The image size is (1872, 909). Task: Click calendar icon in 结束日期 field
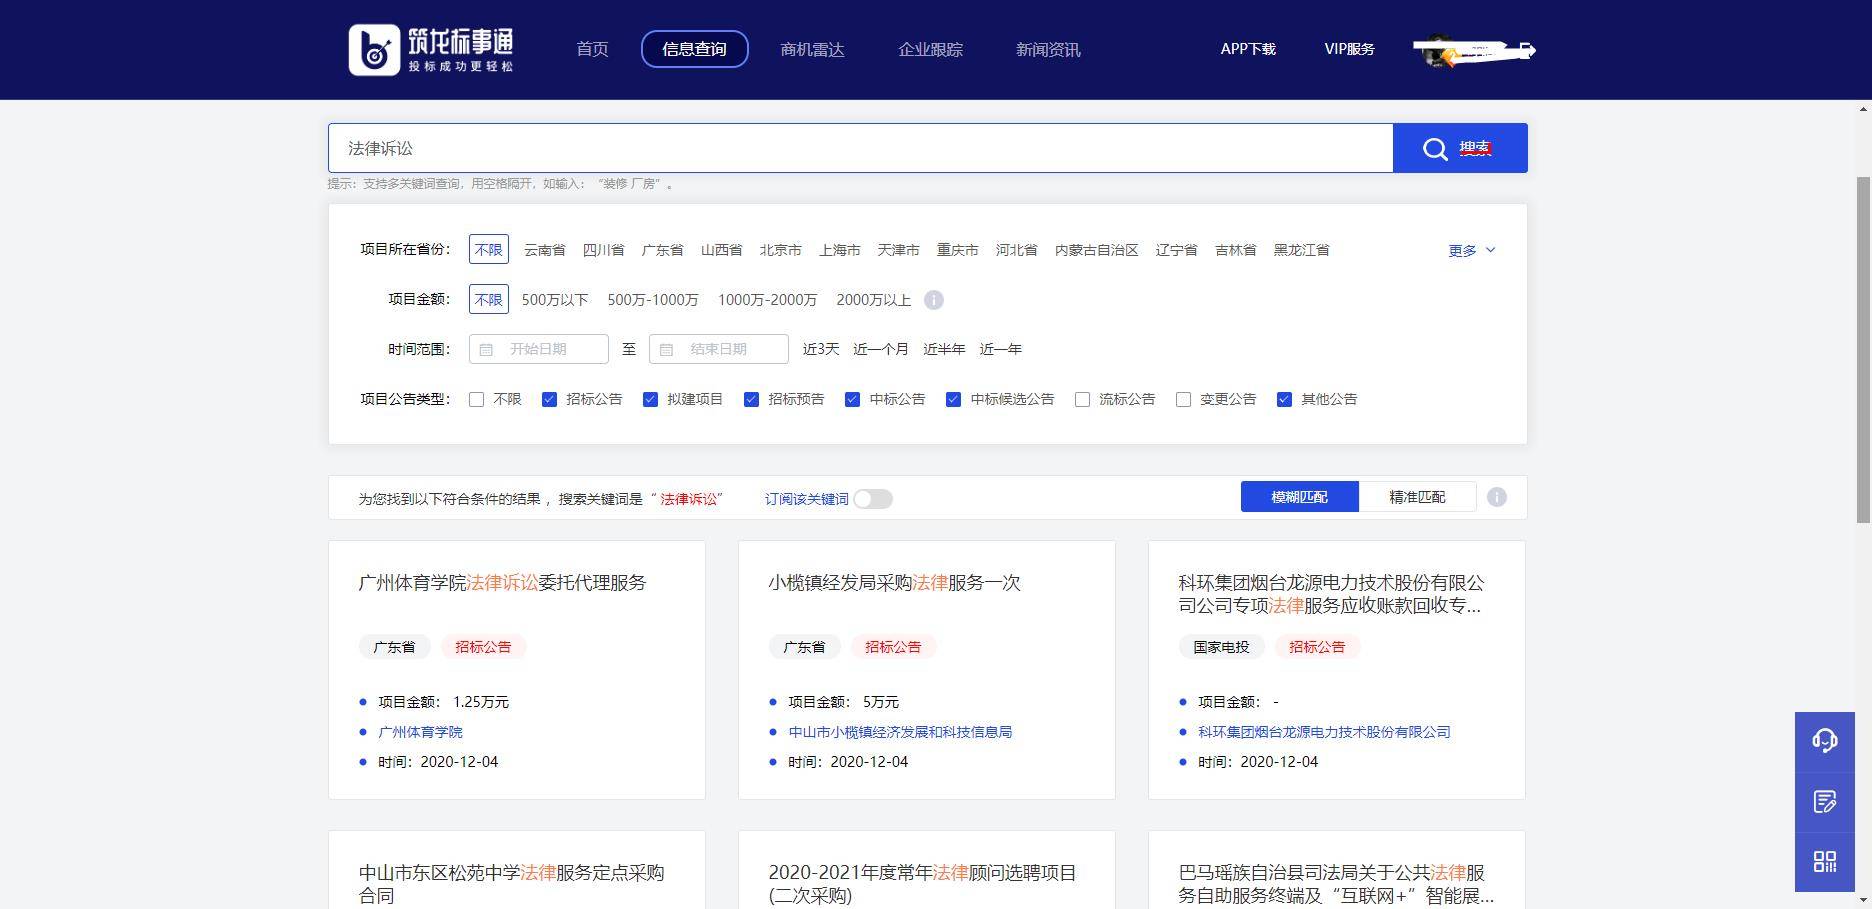666,349
